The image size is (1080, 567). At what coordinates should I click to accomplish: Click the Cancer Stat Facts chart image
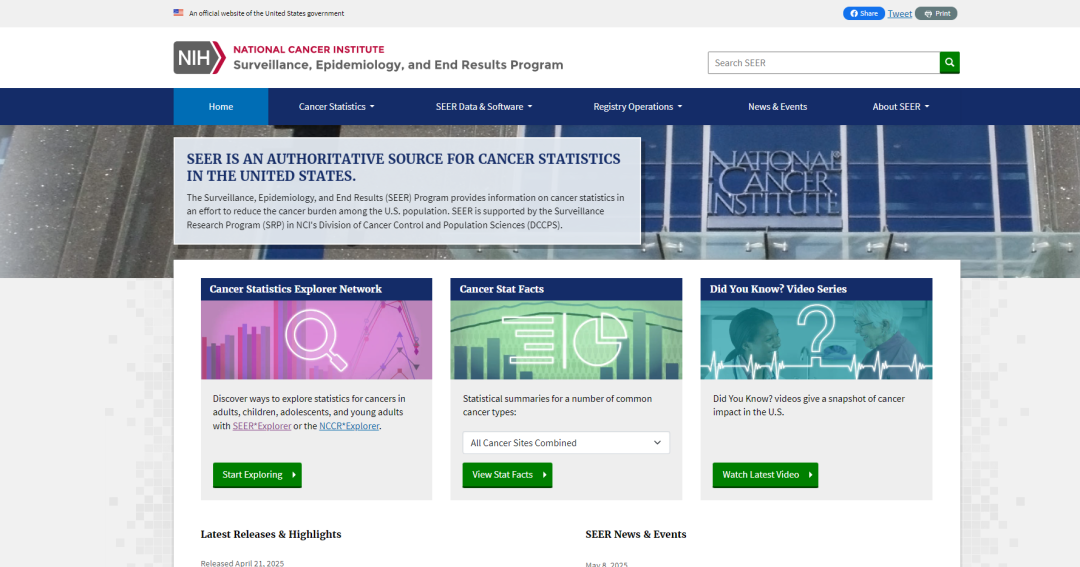pyautogui.click(x=566, y=340)
